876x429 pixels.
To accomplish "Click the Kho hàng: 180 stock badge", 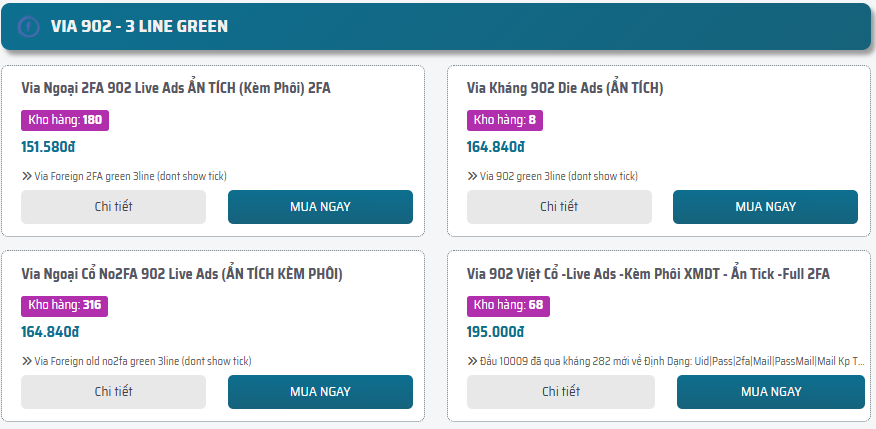I will (65, 120).
